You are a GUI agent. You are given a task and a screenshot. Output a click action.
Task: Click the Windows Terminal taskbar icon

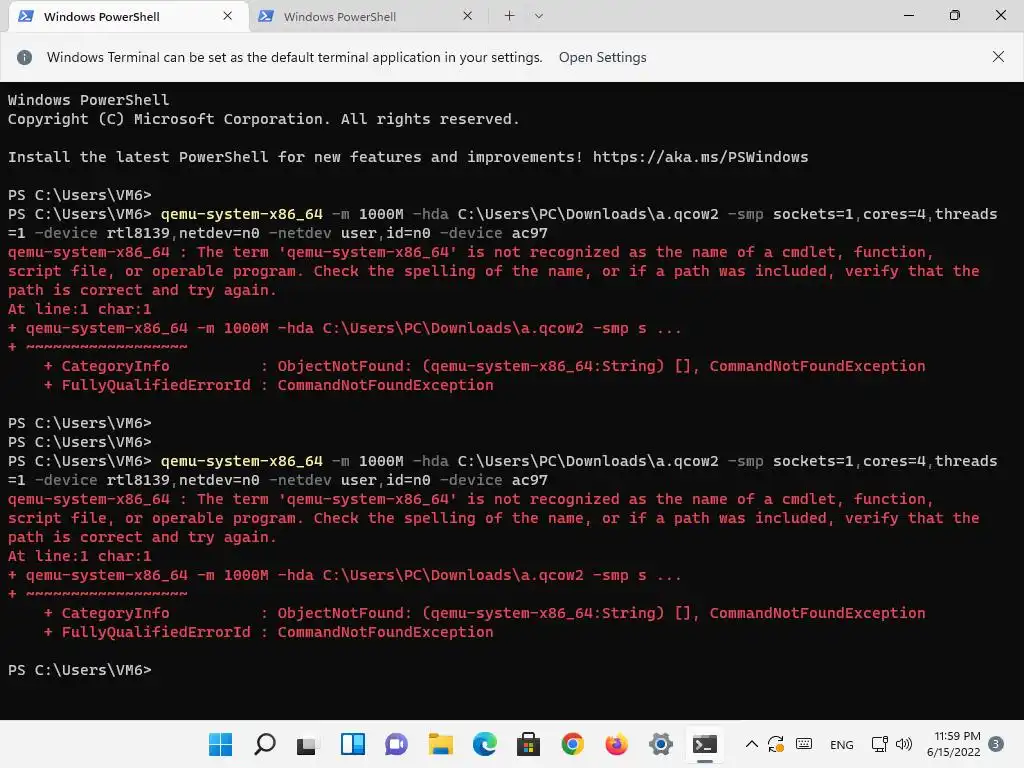705,744
